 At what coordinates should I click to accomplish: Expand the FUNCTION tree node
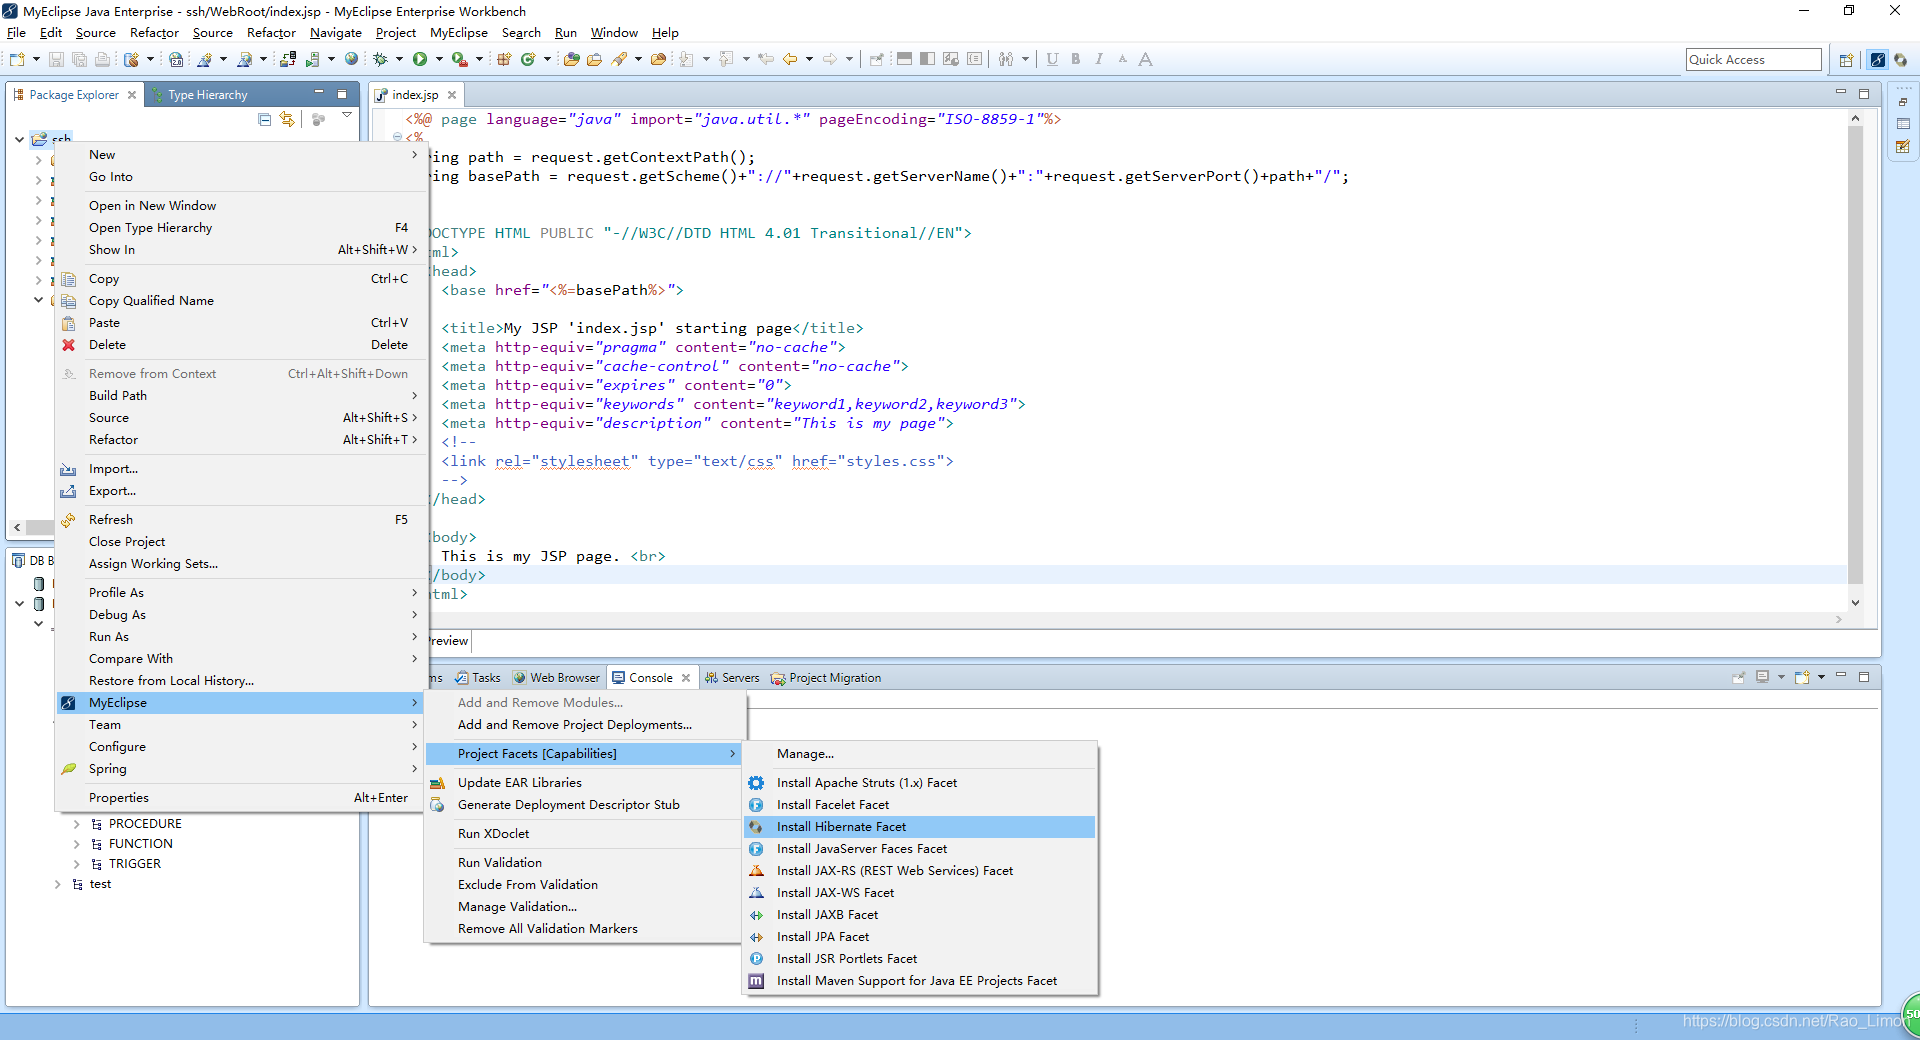point(77,845)
